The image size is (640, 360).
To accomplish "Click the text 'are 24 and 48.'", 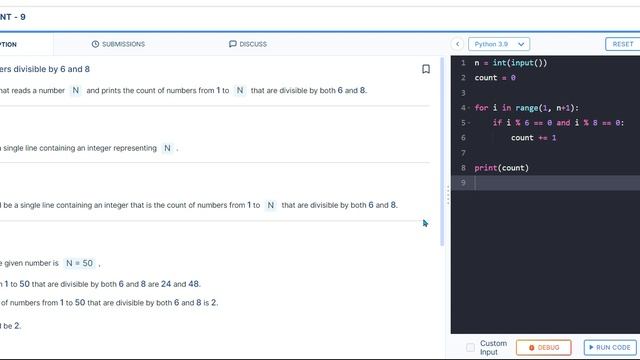I will coord(174,284).
